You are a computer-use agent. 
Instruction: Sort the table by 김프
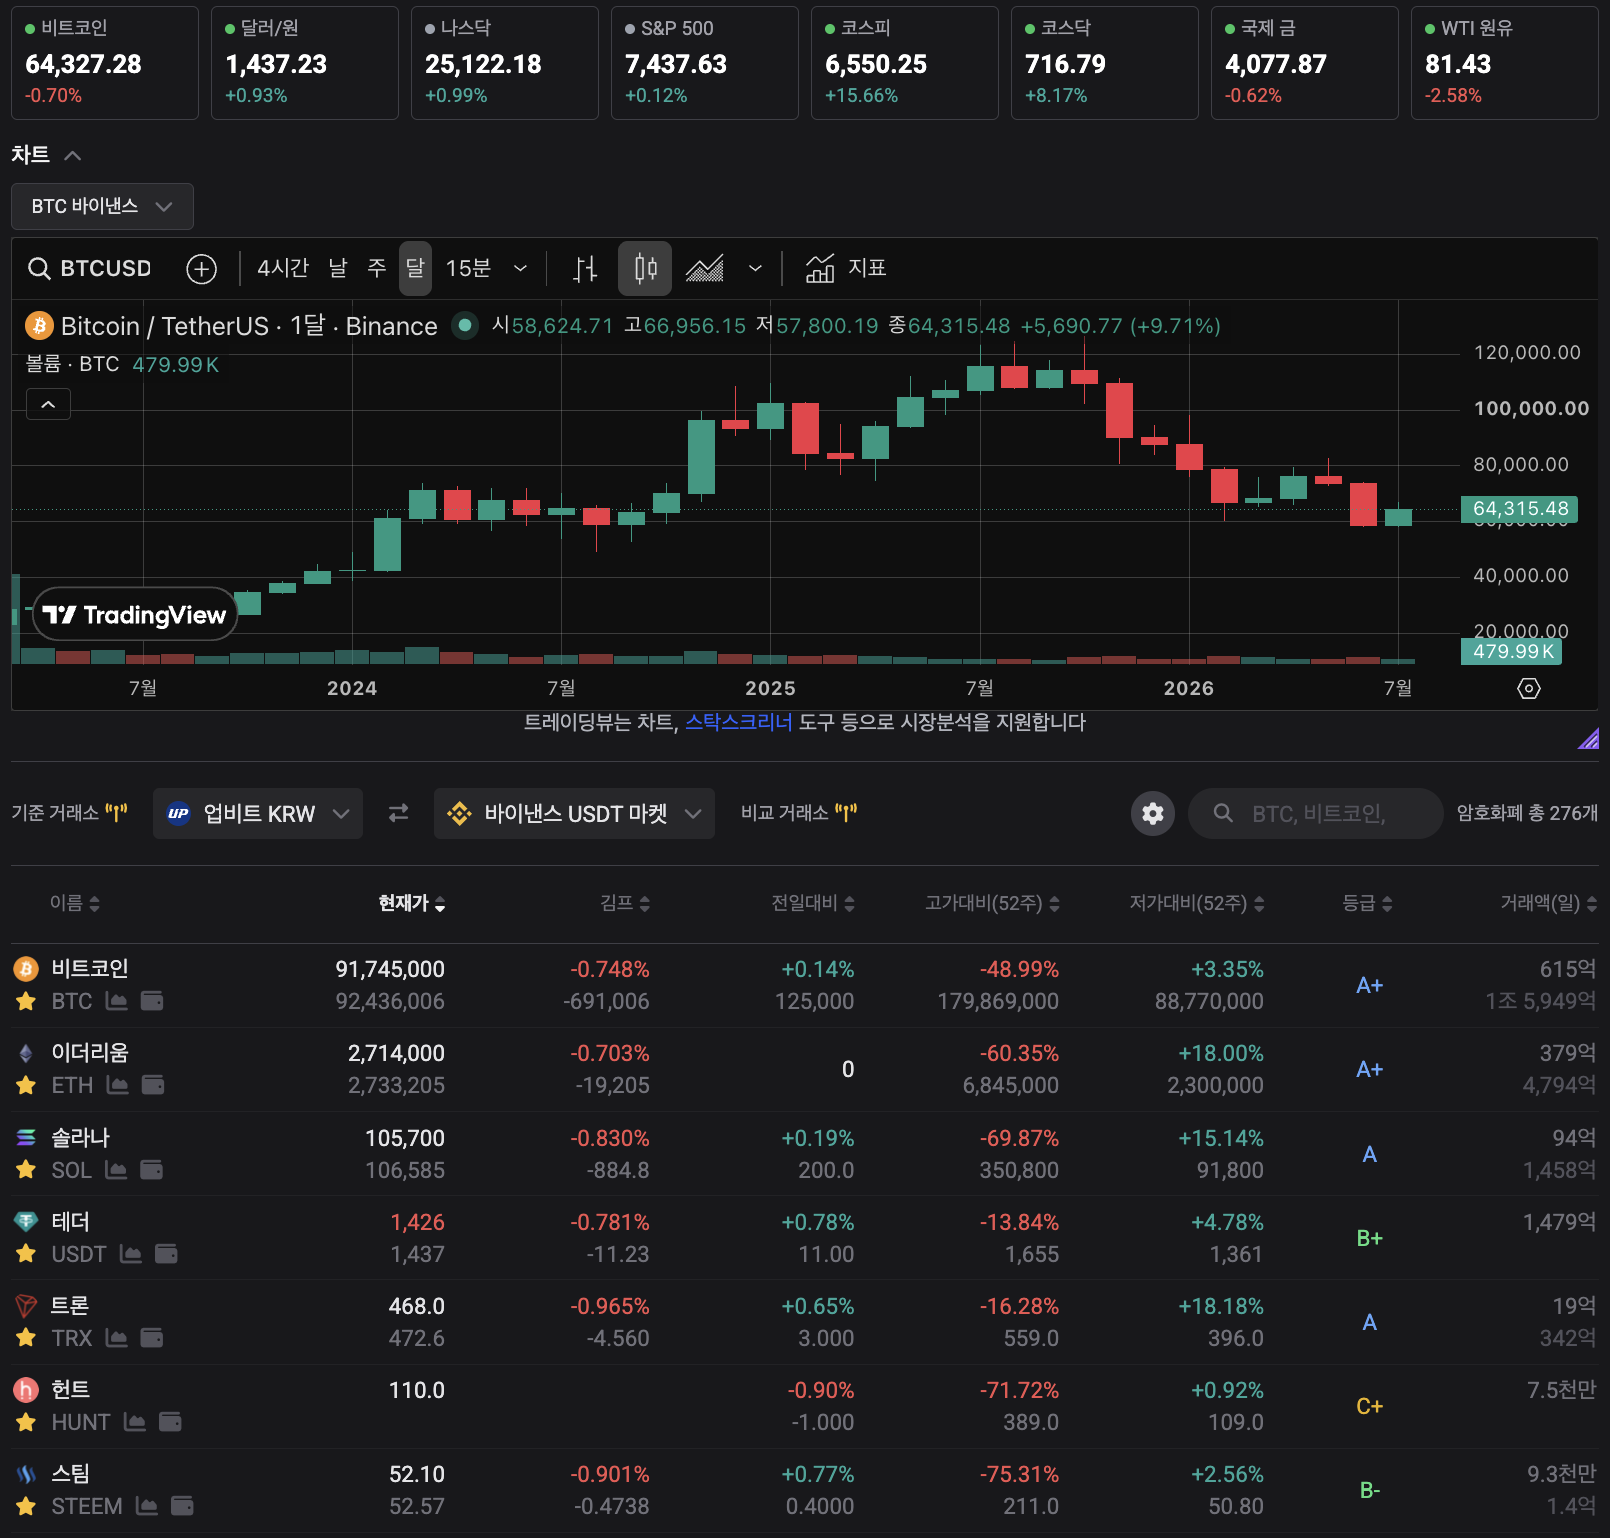[625, 903]
